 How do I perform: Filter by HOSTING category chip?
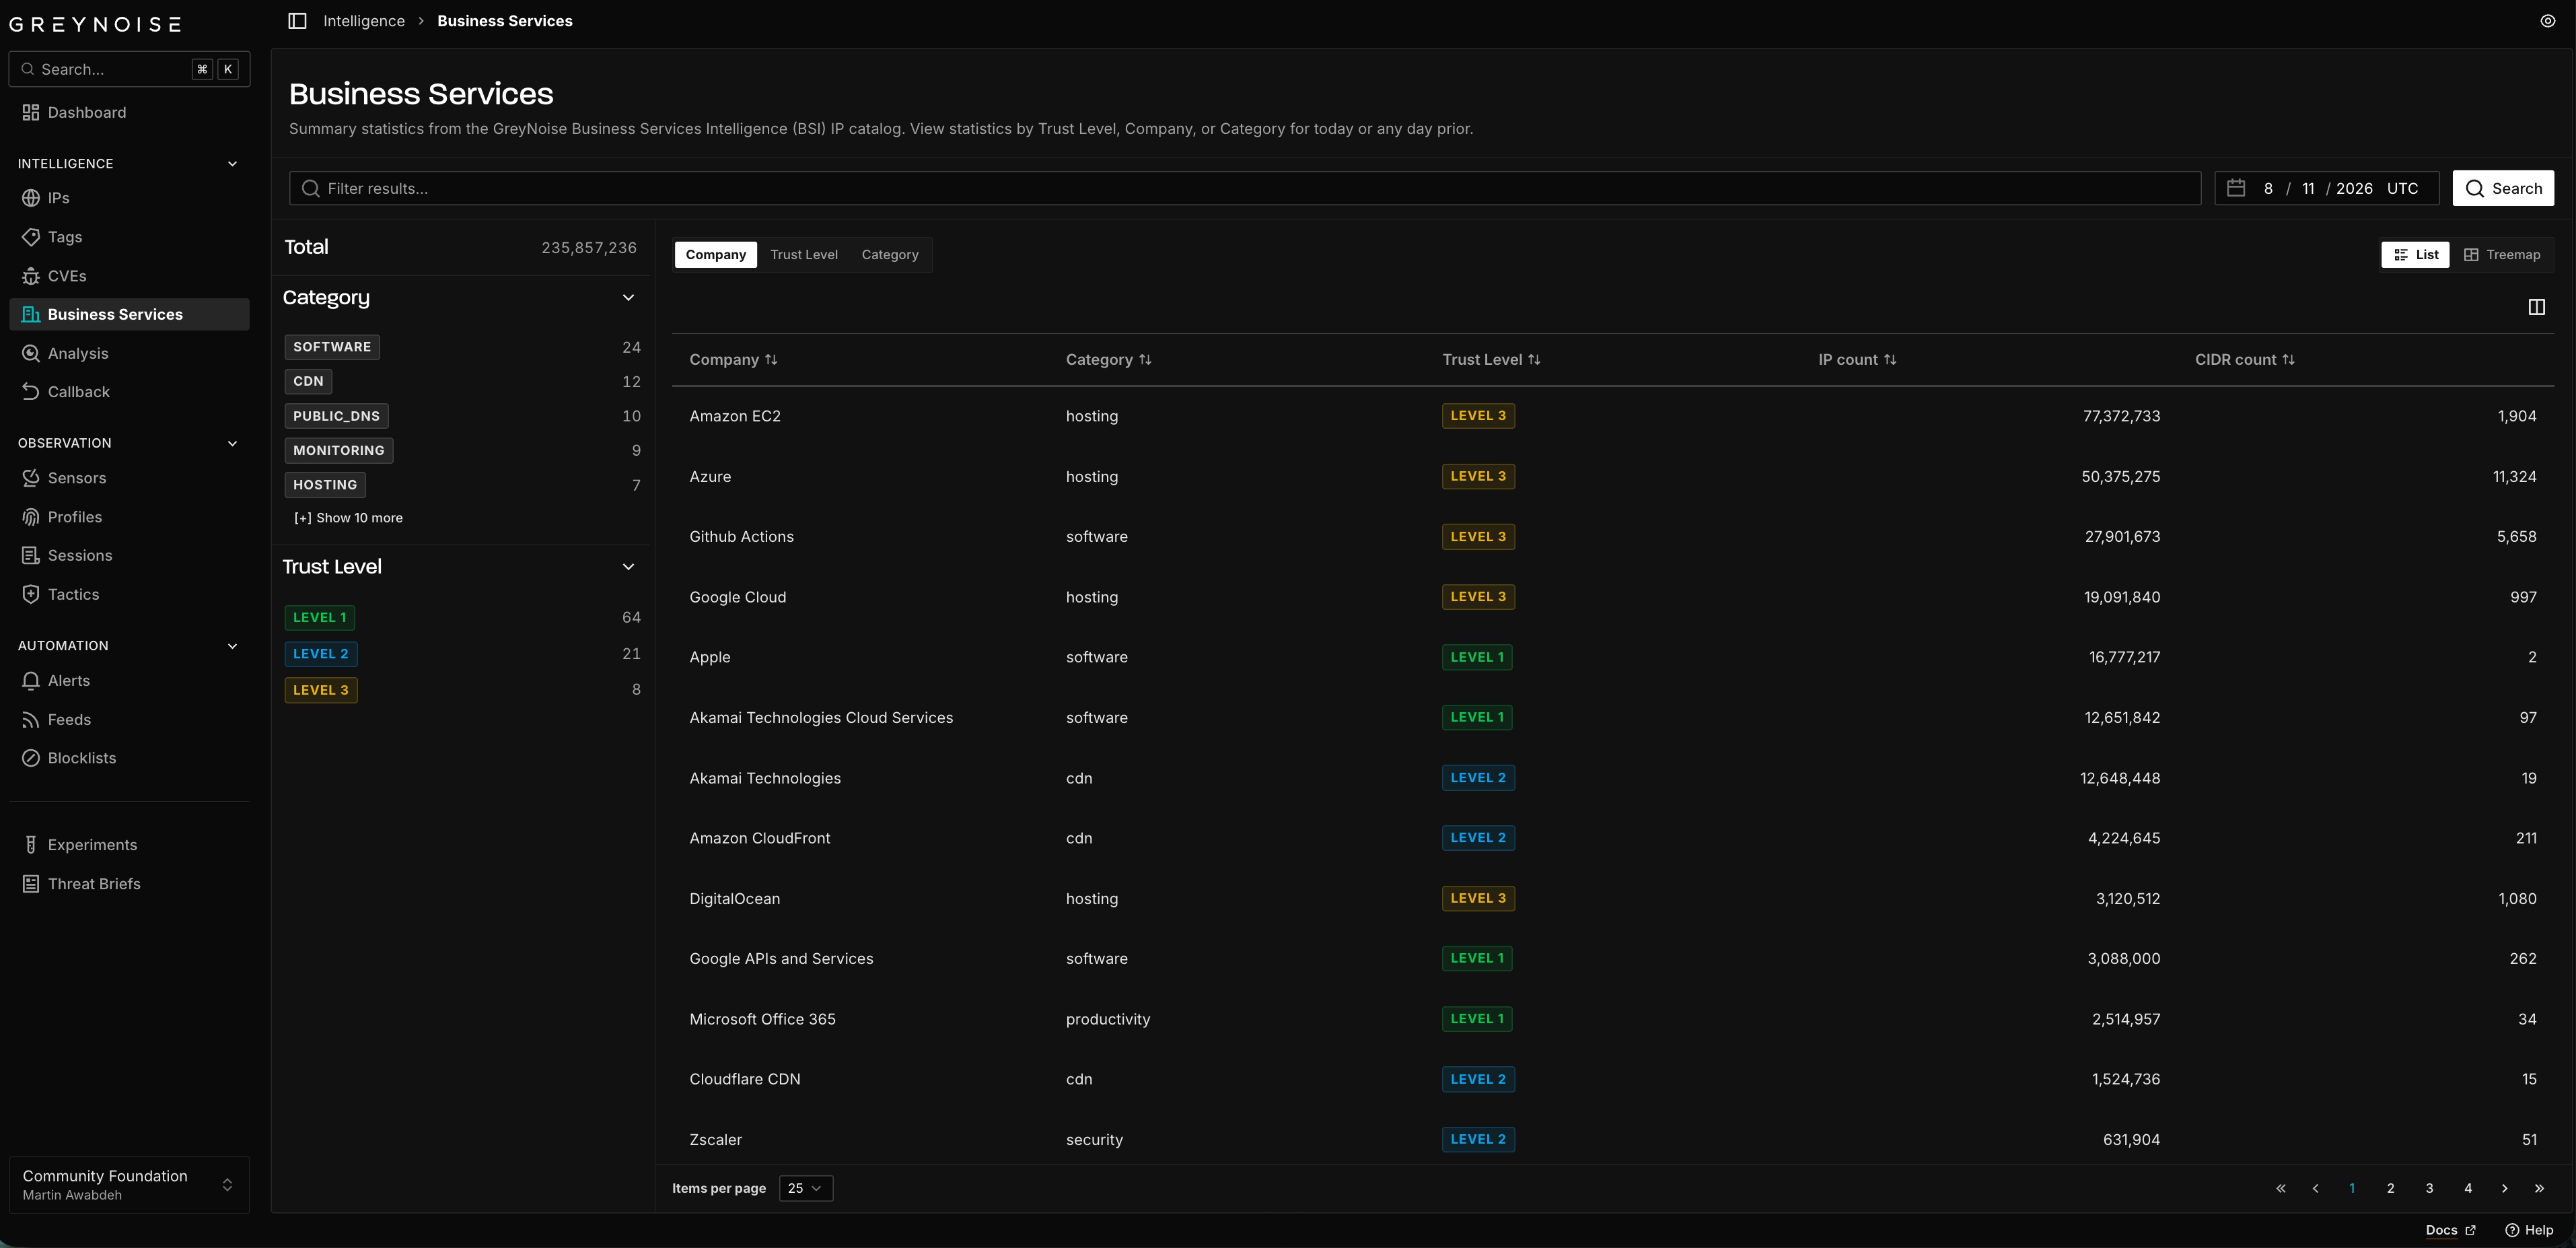325,485
